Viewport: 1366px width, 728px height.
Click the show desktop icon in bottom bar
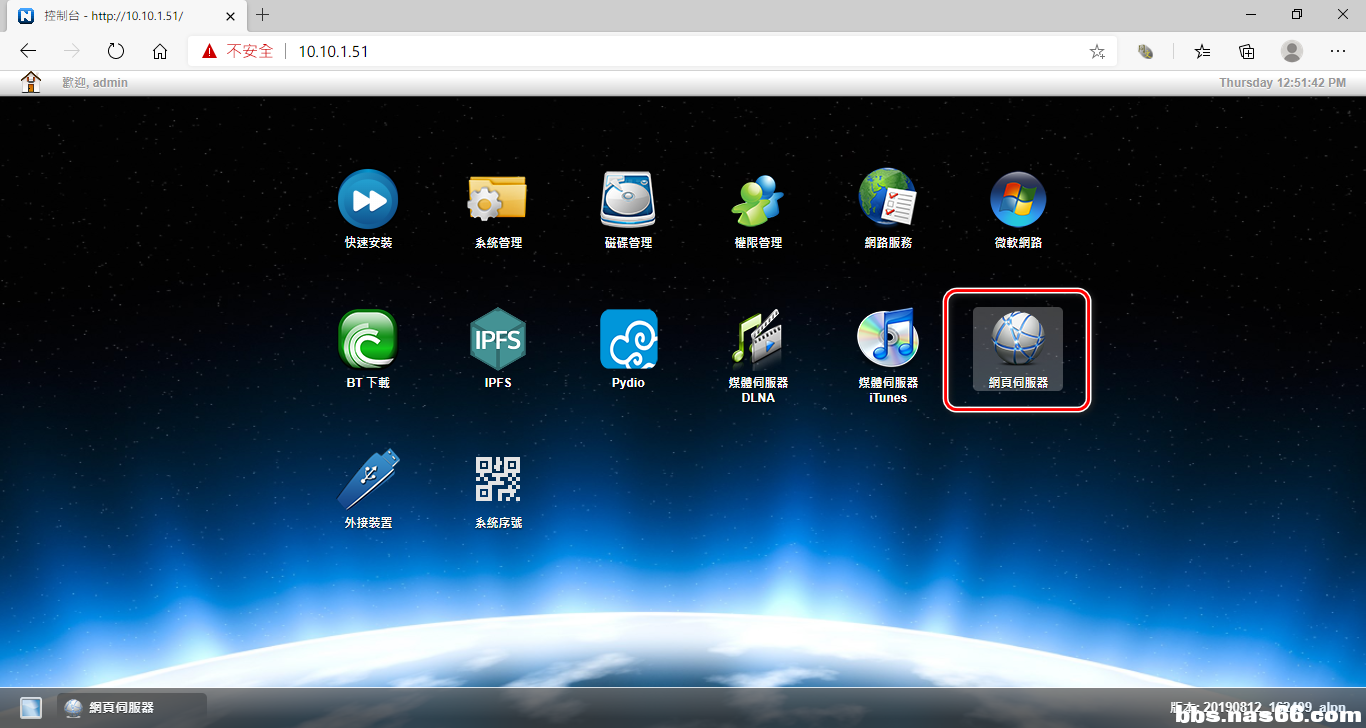click(x=31, y=708)
